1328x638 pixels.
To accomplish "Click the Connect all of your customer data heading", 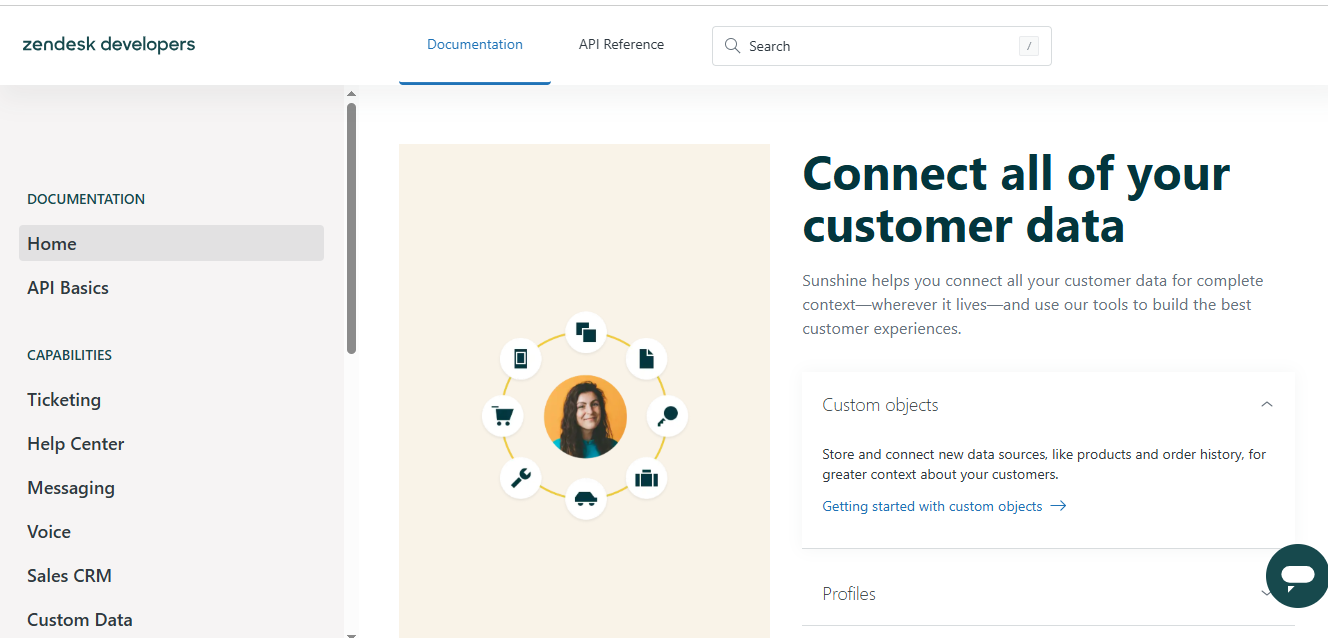I will point(1016,199).
